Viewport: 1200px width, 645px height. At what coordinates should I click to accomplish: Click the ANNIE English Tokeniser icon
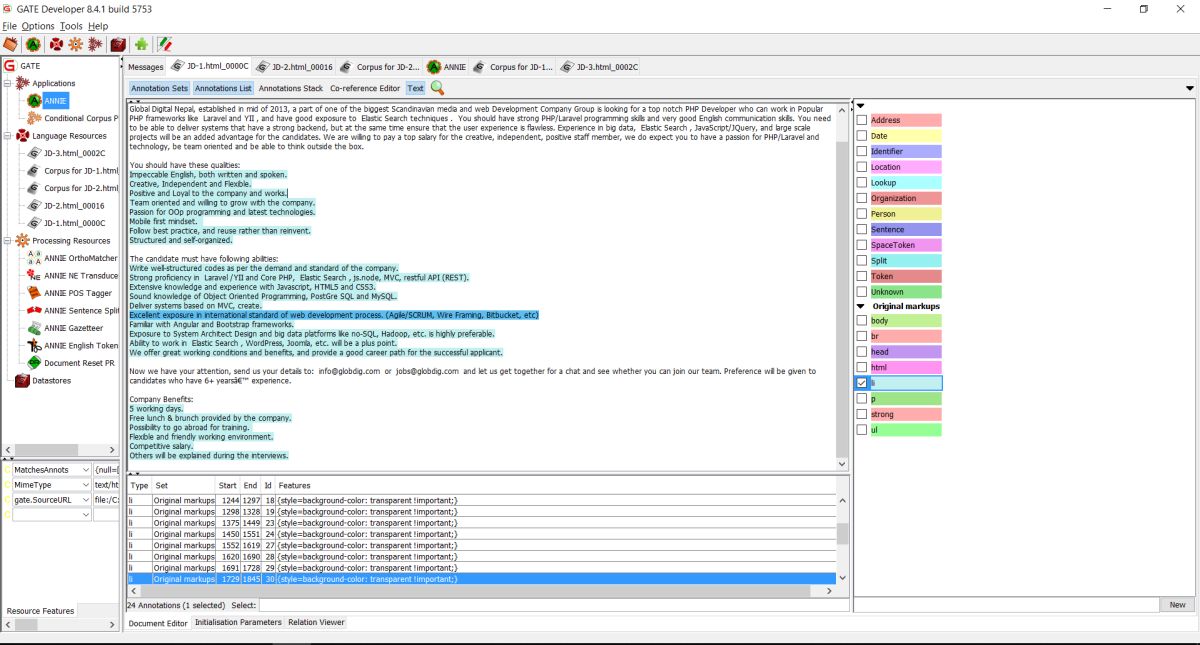coord(35,345)
